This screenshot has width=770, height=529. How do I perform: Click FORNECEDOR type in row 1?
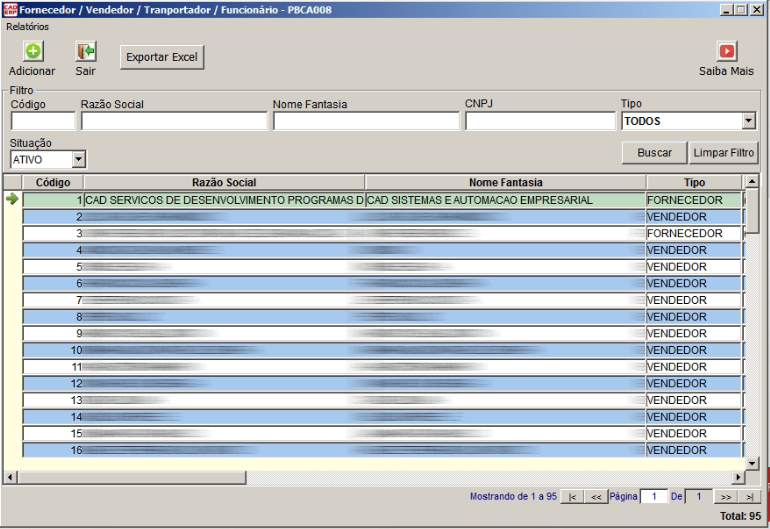(x=694, y=200)
